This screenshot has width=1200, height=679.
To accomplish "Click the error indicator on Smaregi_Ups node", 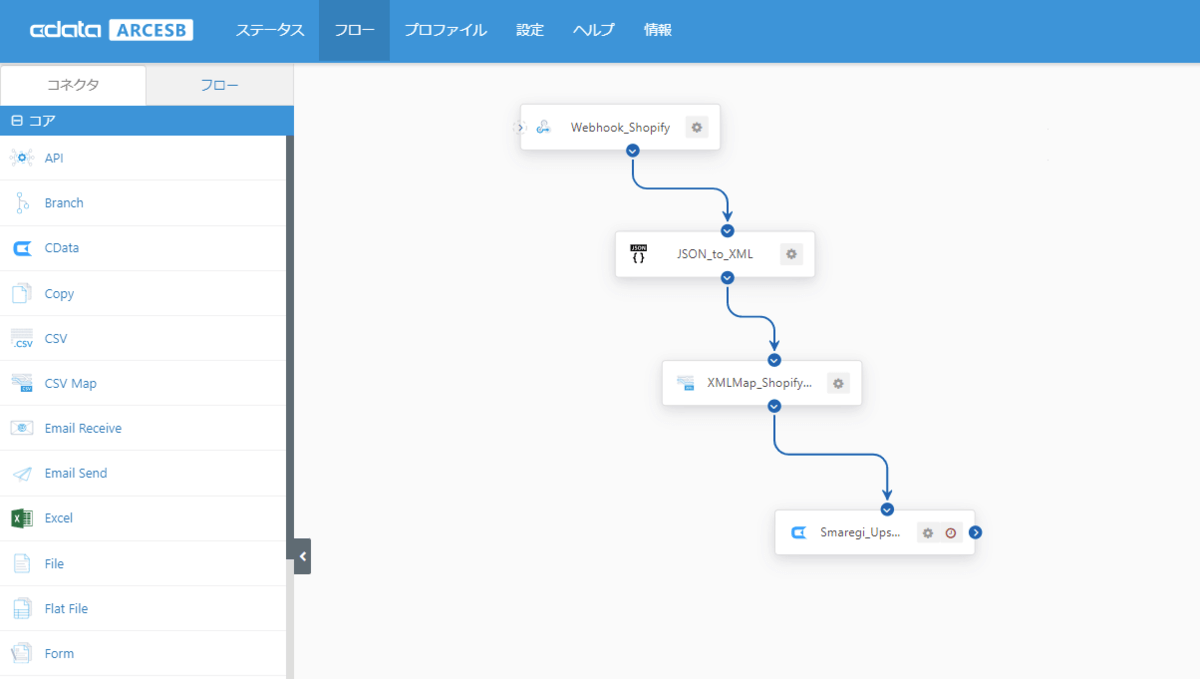I will pyautogui.click(x=951, y=532).
